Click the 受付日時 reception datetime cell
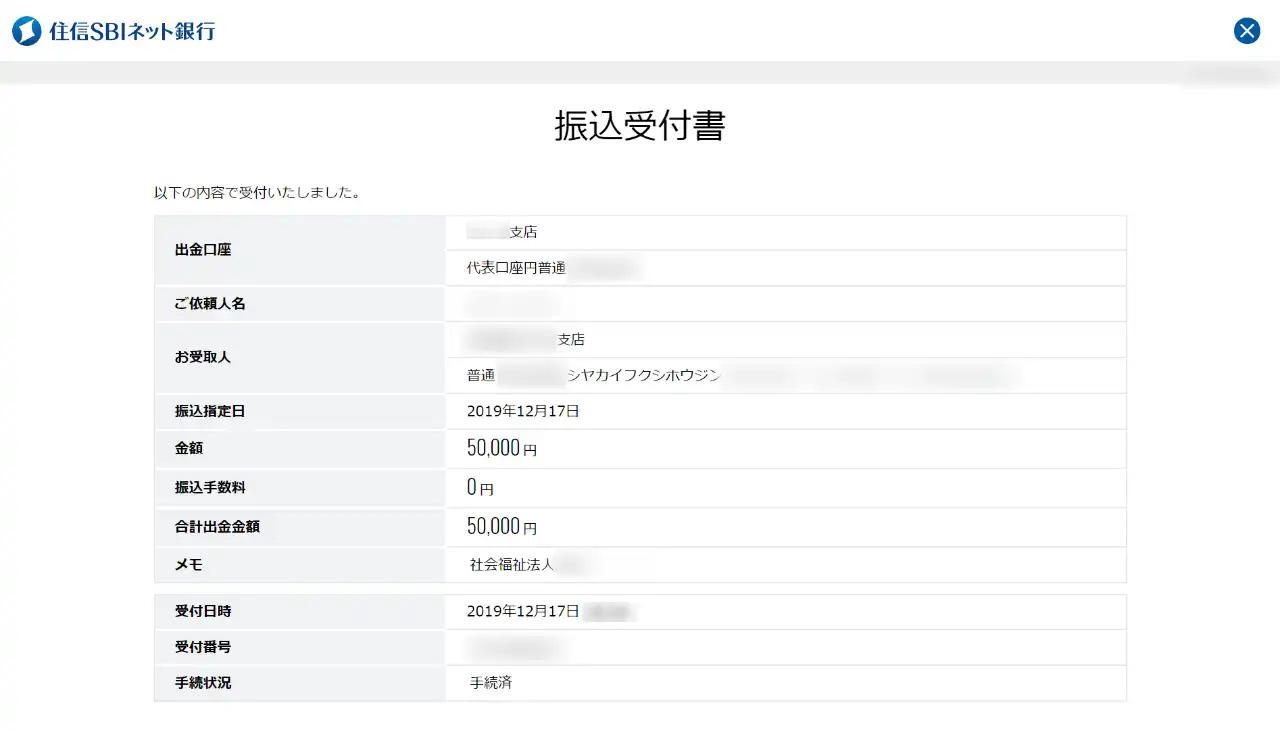Image resolution: width=1280 pixels, height=730 pixels. pos(550,611)
